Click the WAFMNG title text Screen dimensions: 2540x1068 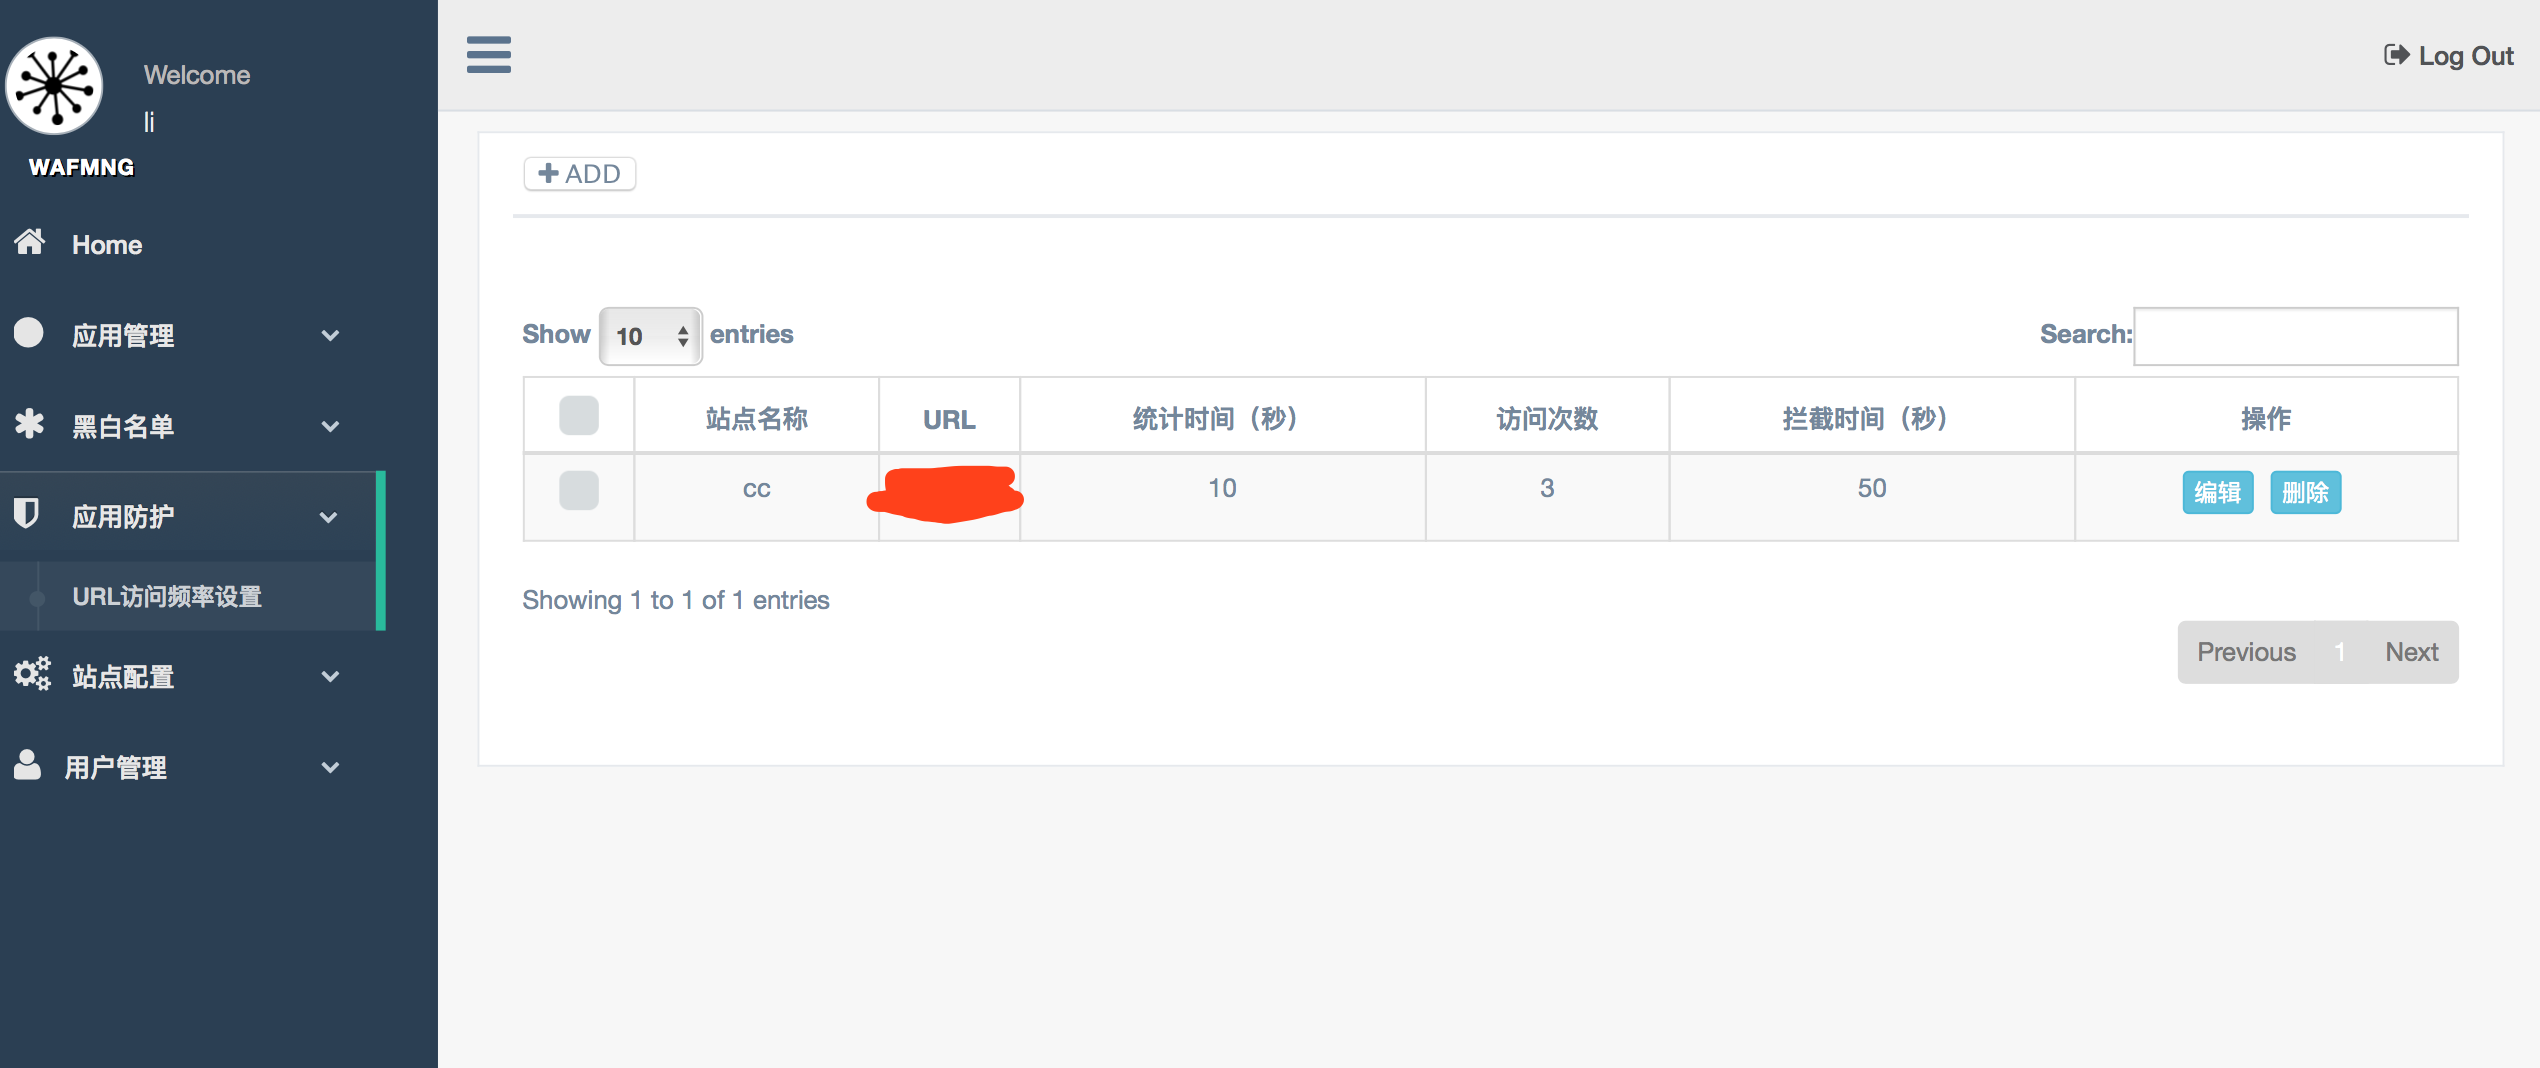point(81,167)
